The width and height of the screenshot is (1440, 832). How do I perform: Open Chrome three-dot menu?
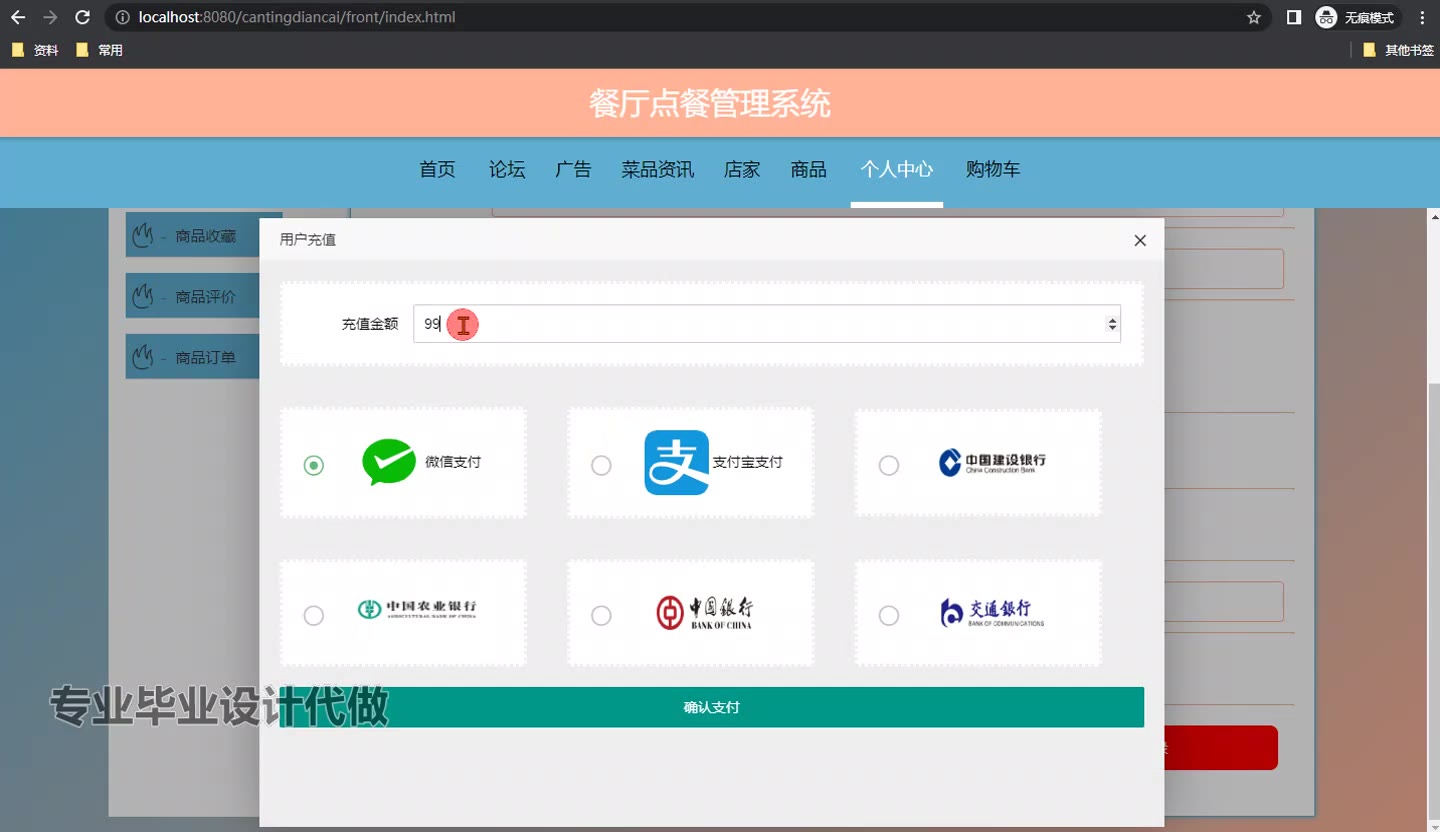pos(1422,17)
